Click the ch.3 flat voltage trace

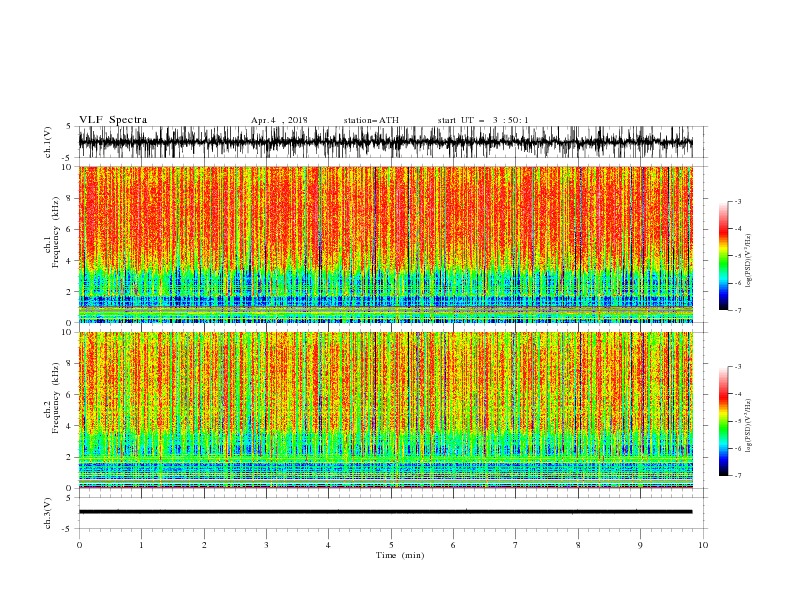pos(385,512)
